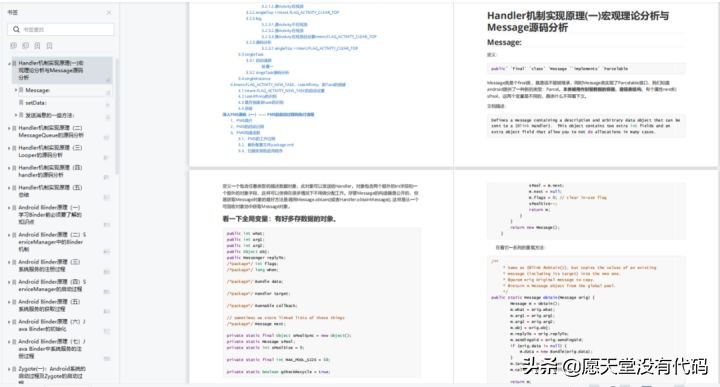The height and width of the screenshot is (387, 720).
Task: Select the Message: bookmark entry
Action: (x=38, y=90)
